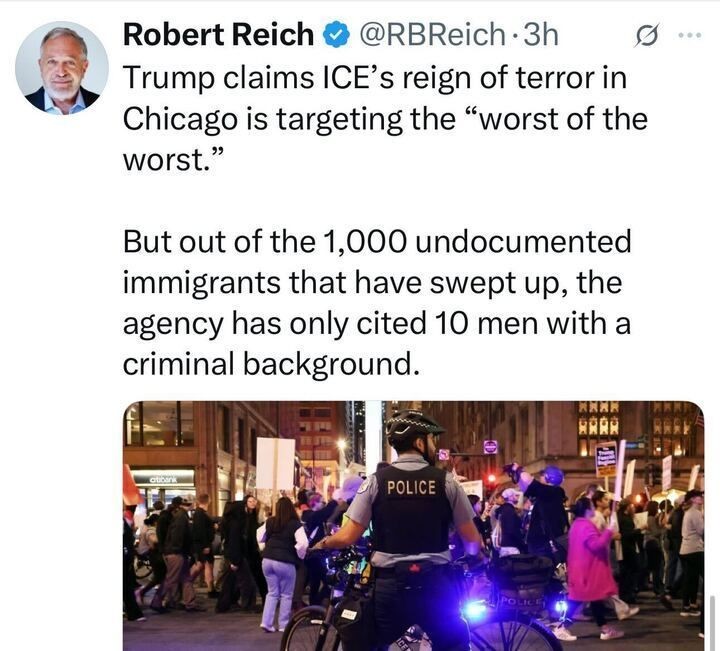The width and height of the screenshot is (720, 651).
Task: Click the citibank sign in the photo
Action: coord(163,480)
